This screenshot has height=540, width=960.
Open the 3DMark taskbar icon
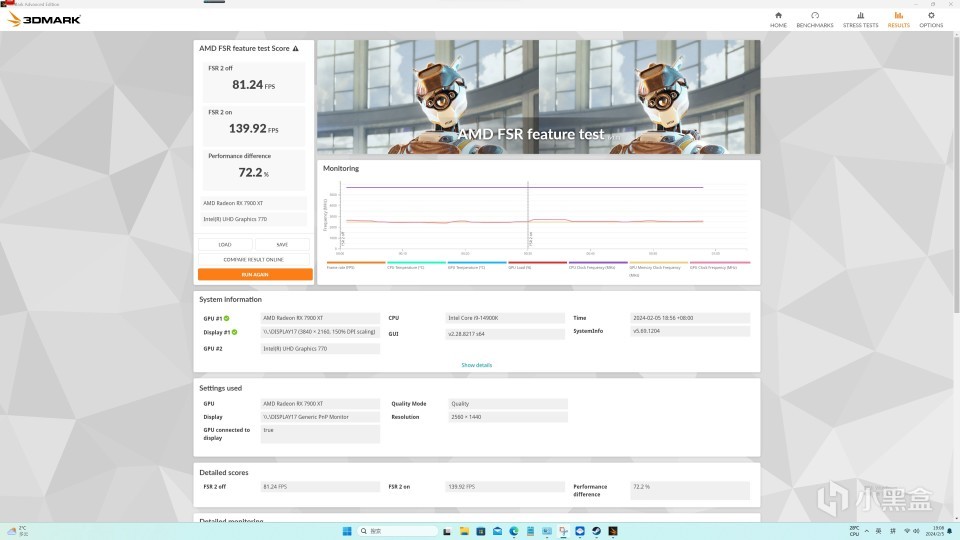pyautogui.click(x=613, y=531)
